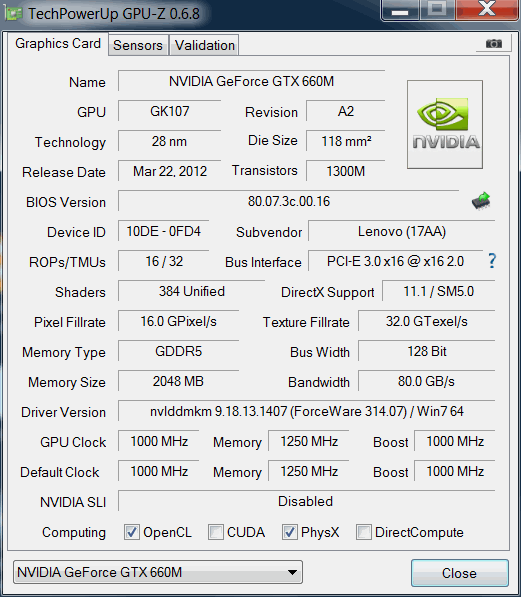Click the BIOS Version field

pos(289,201)
